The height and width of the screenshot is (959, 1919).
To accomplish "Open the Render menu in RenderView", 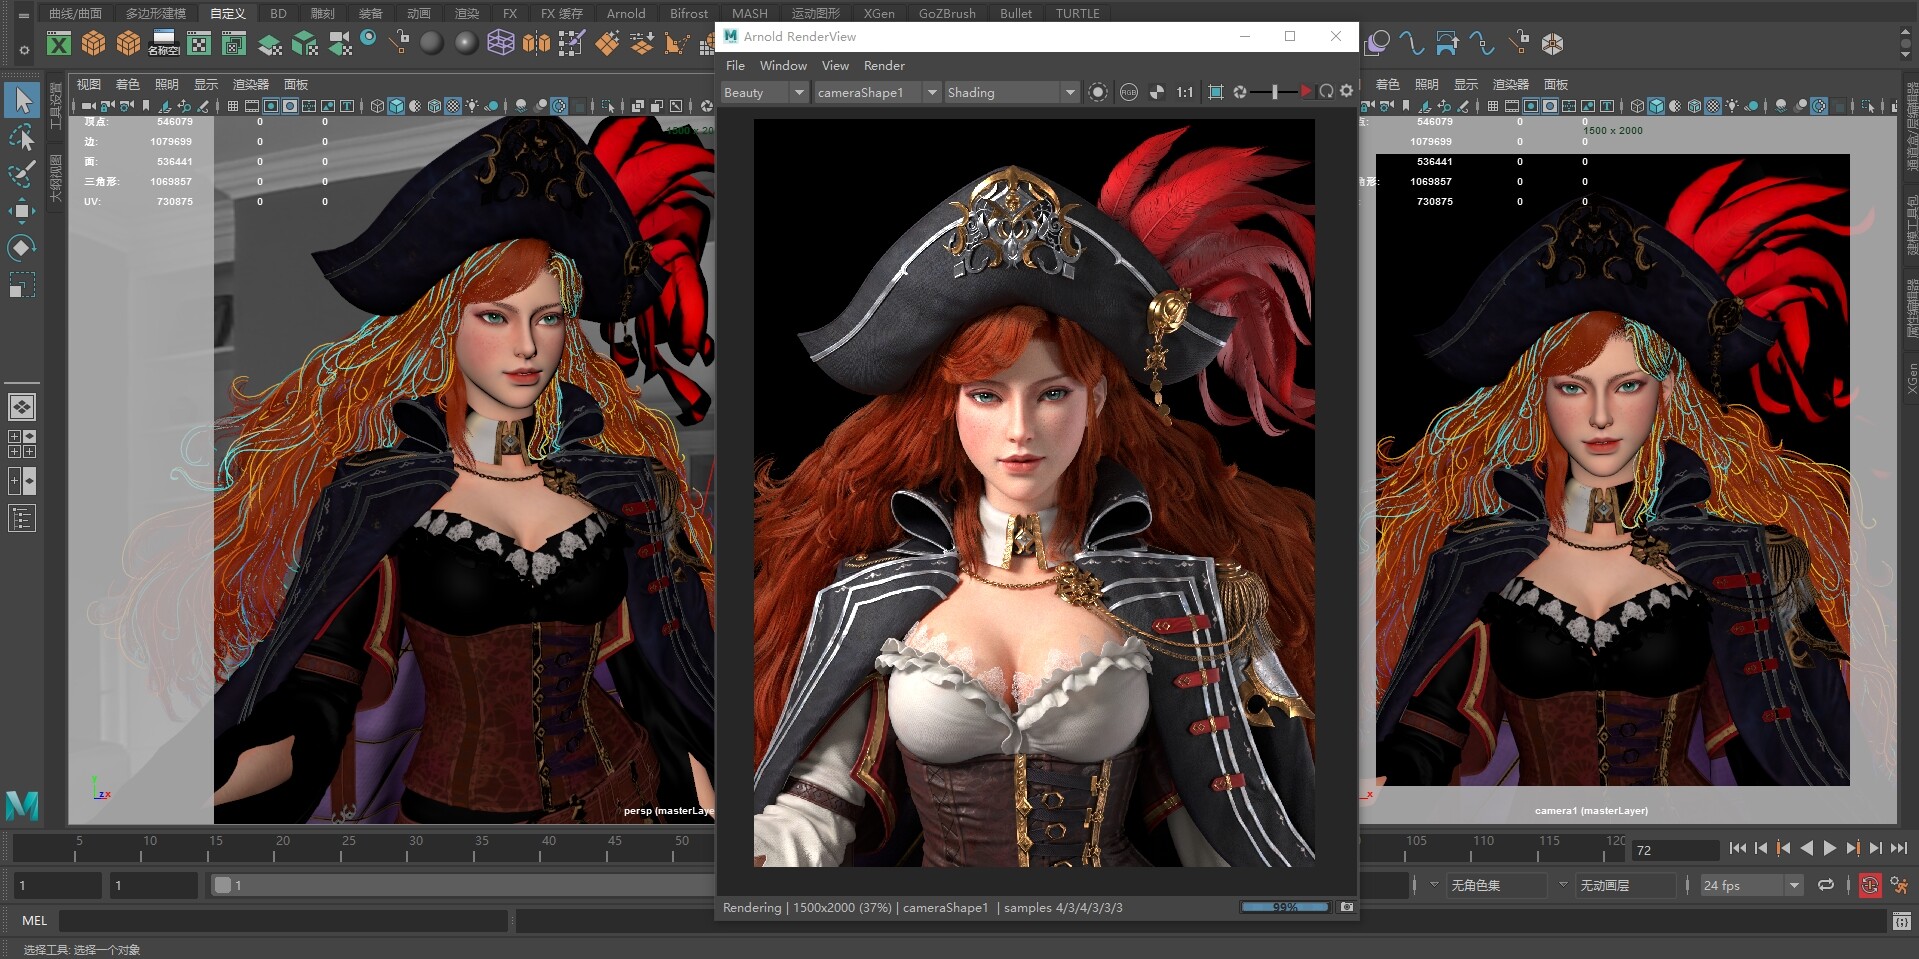I will tap(884, 65).
